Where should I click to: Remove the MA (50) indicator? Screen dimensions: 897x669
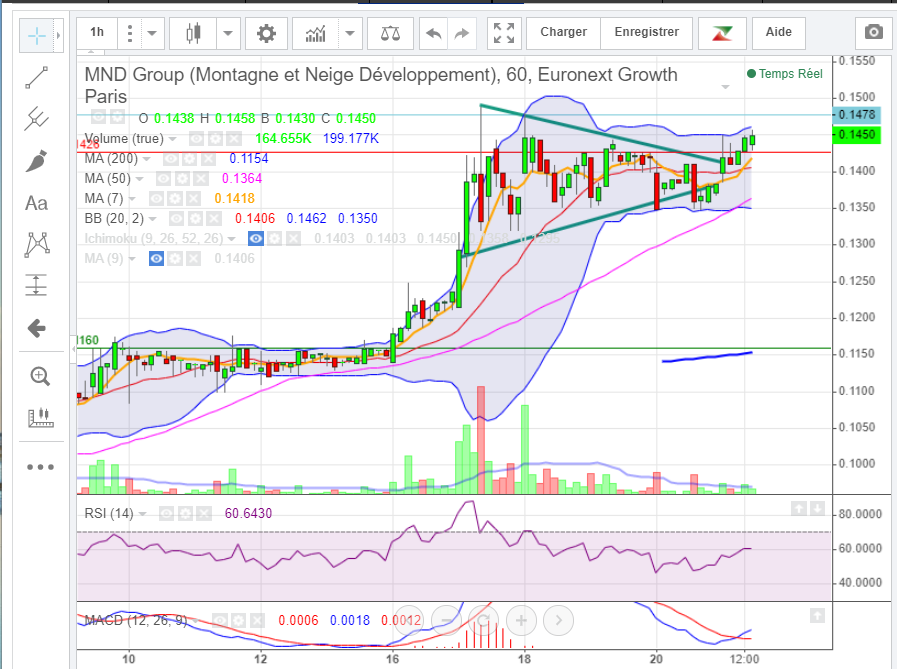pyautogui.click(x=200, y=179)
